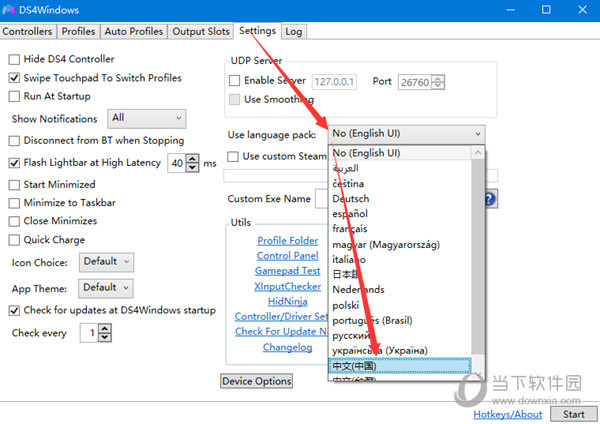Click the Check For Update Now link
The image size is (600, 424).
(281, 331)
